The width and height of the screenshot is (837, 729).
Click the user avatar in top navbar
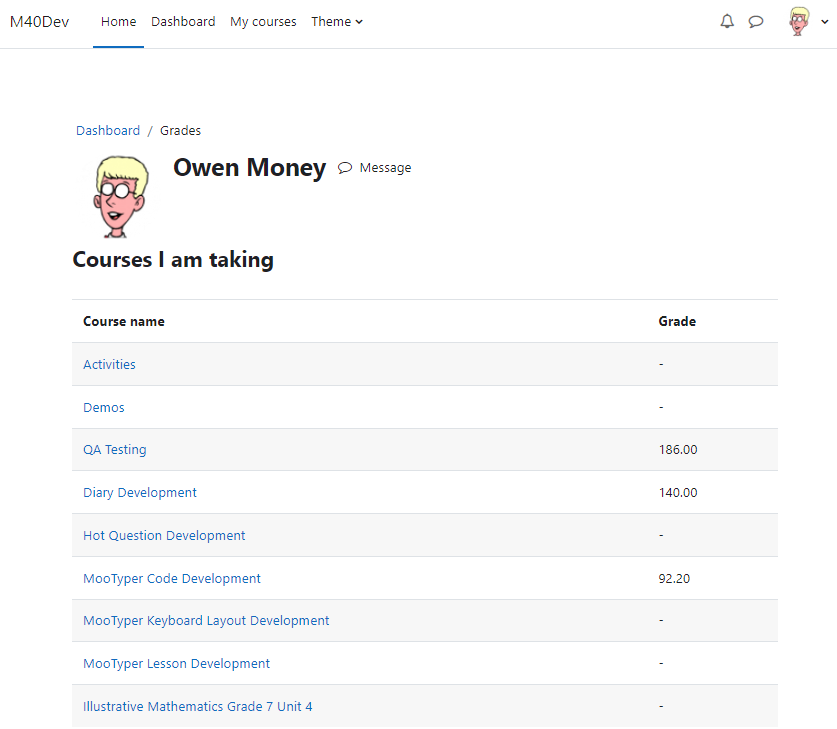(x=799, y=21)
